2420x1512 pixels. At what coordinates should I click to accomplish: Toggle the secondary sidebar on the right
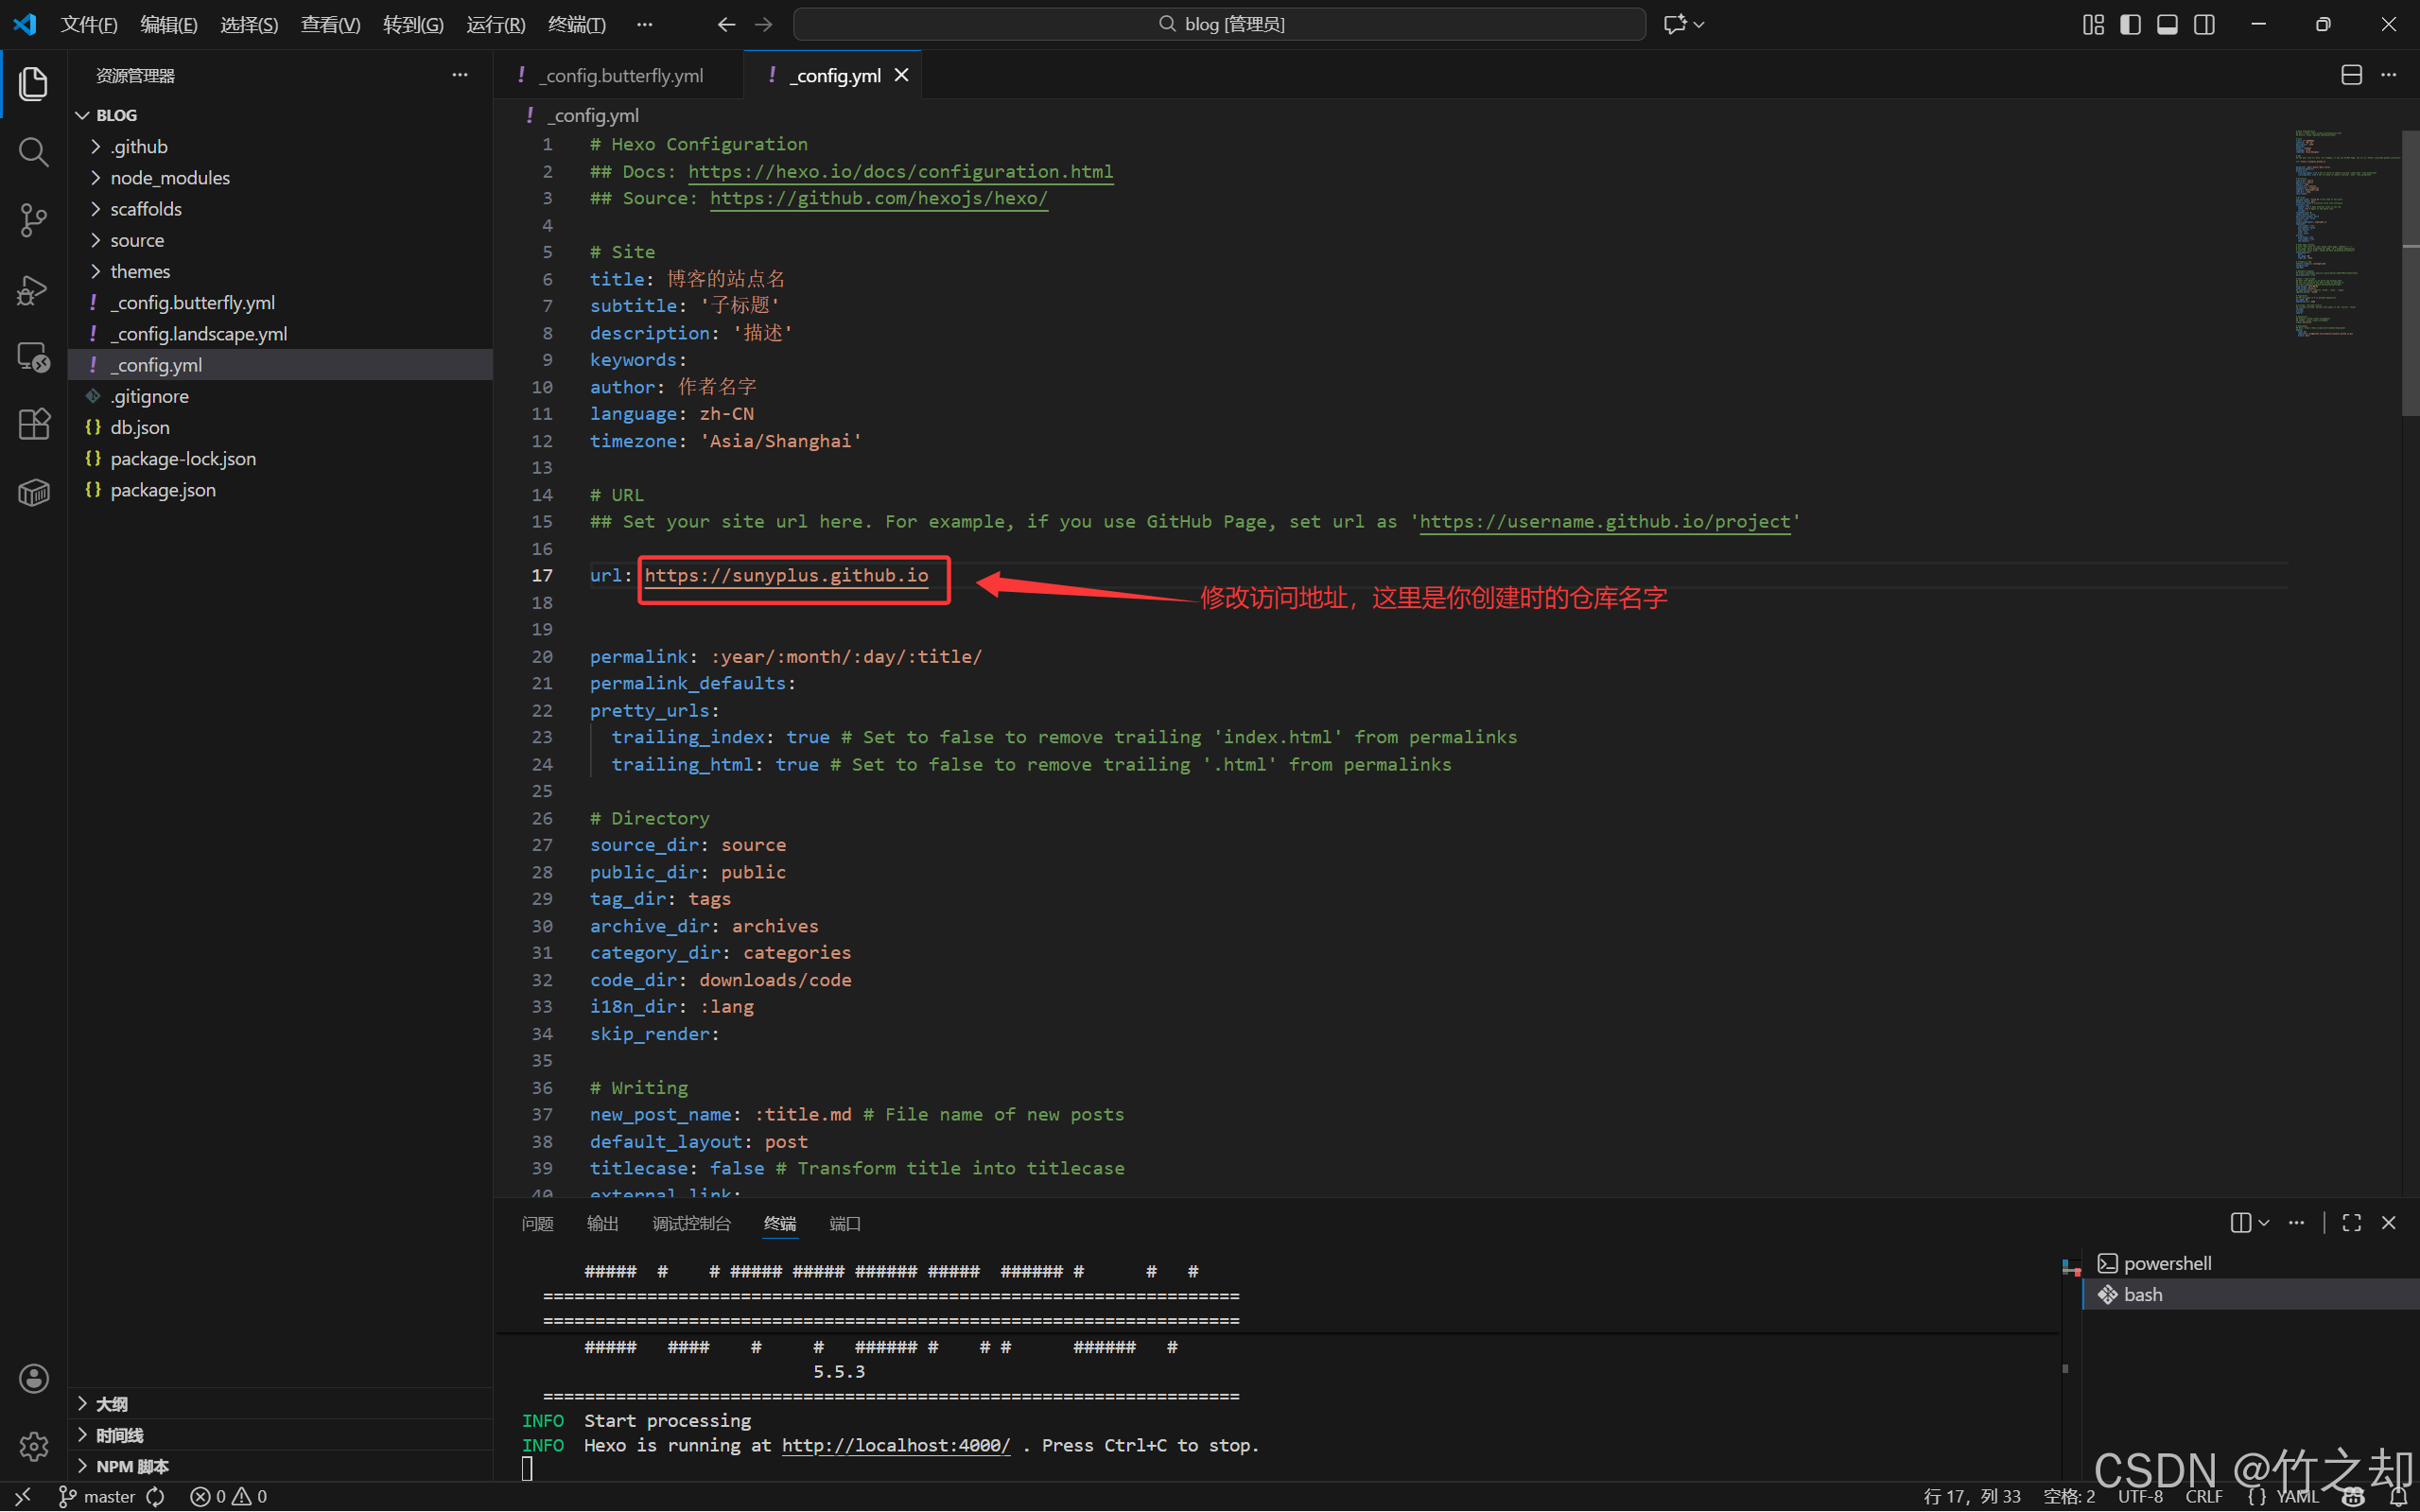tap(2204, 24)
